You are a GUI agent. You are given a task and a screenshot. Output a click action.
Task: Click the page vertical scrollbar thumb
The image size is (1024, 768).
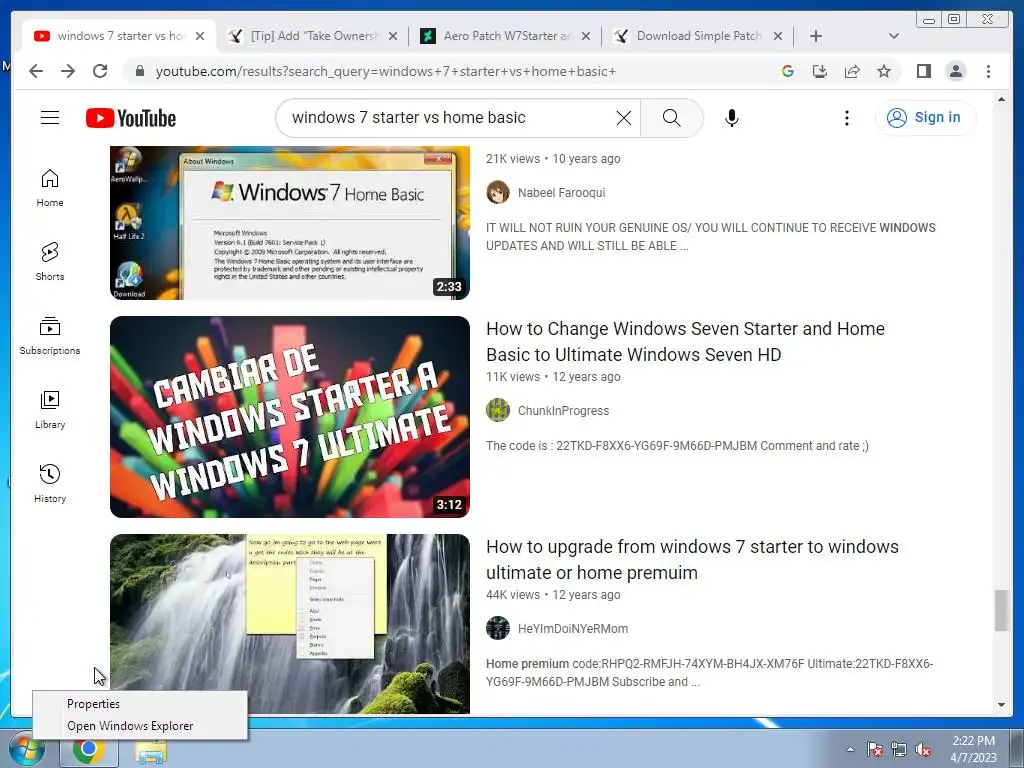pyautogui.click(x=1001, y=610)
